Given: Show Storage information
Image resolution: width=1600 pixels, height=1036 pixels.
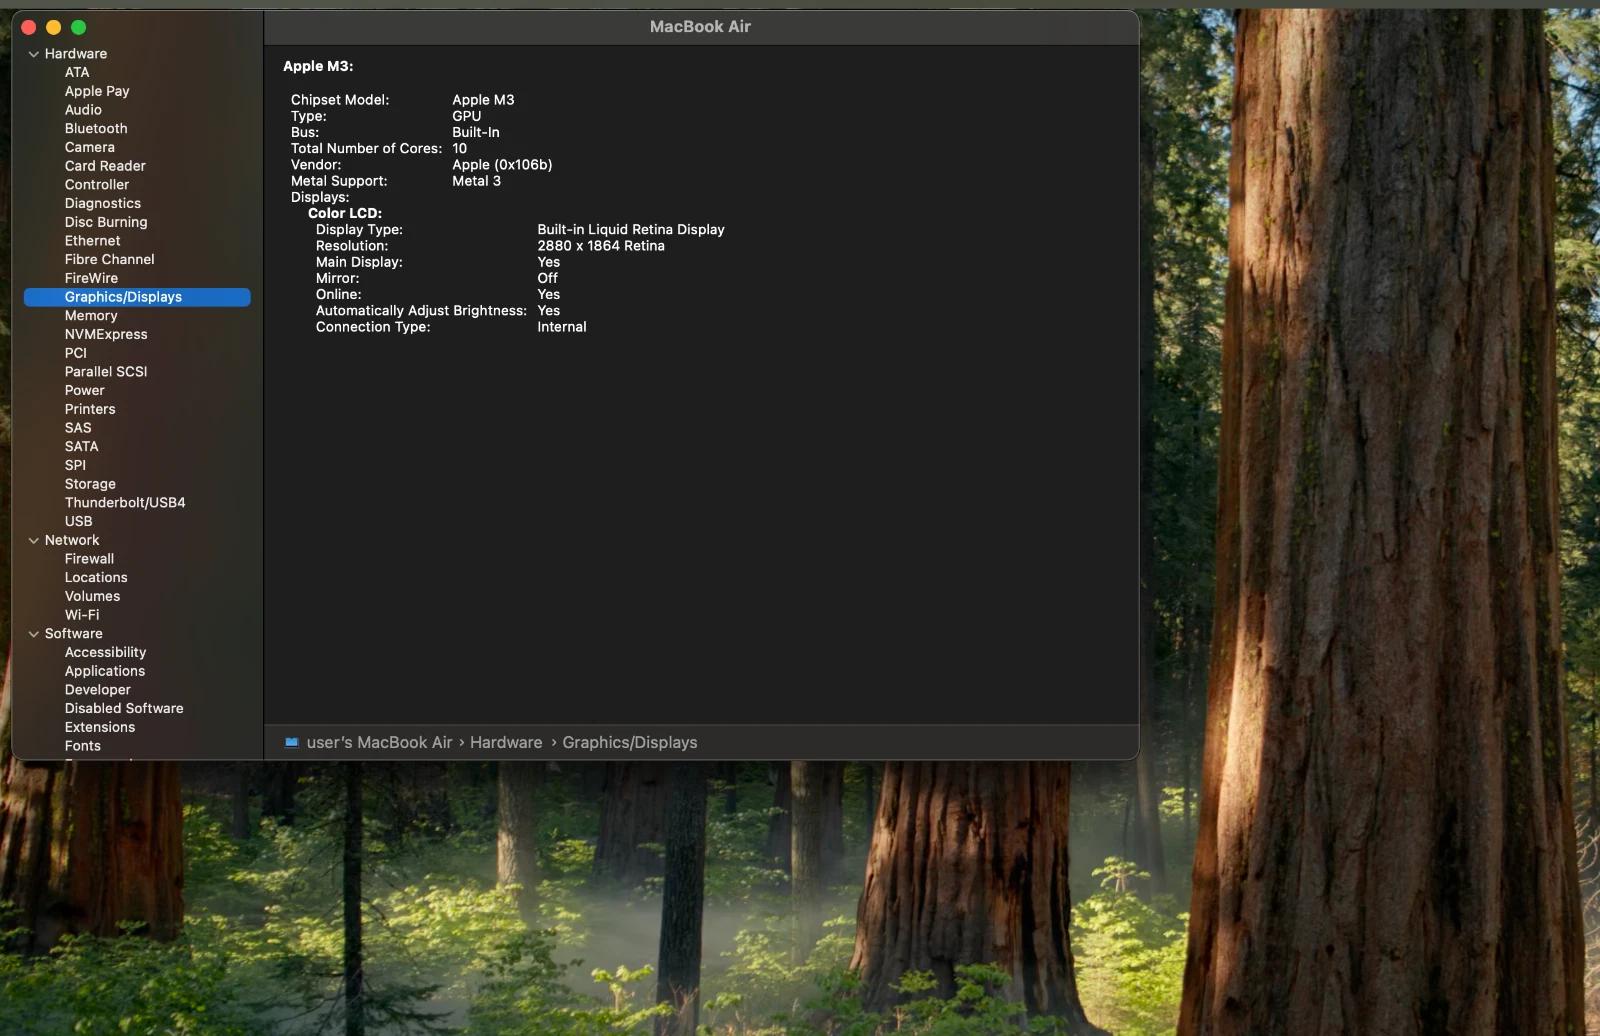Looking at the screenshot, I should 90,484.
